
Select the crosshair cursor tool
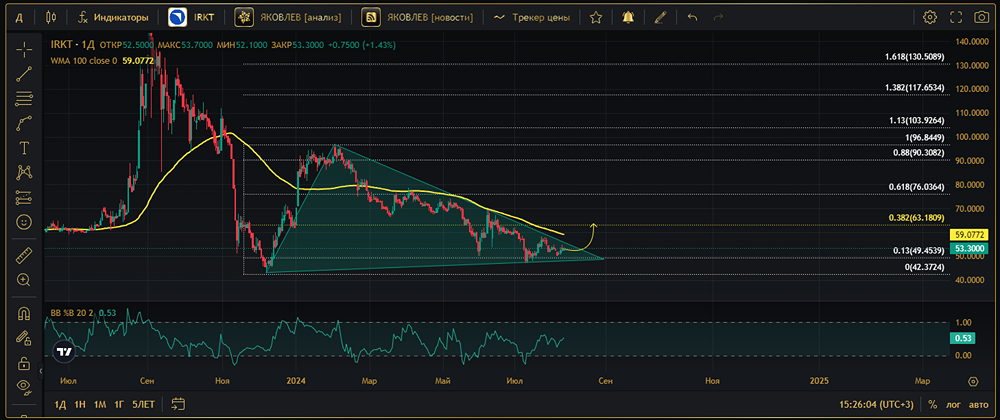point(23,51)
